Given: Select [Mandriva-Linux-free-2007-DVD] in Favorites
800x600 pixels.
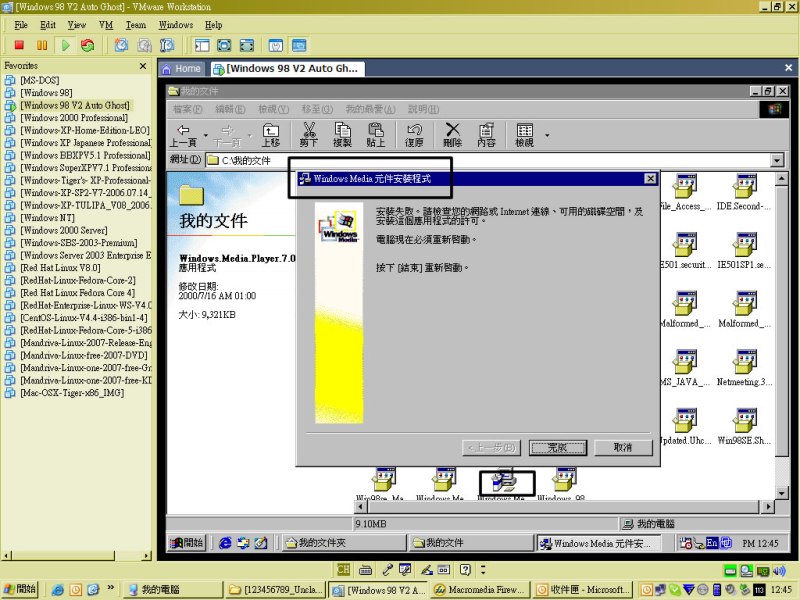Looking at the screenshot, I should 84,355.
